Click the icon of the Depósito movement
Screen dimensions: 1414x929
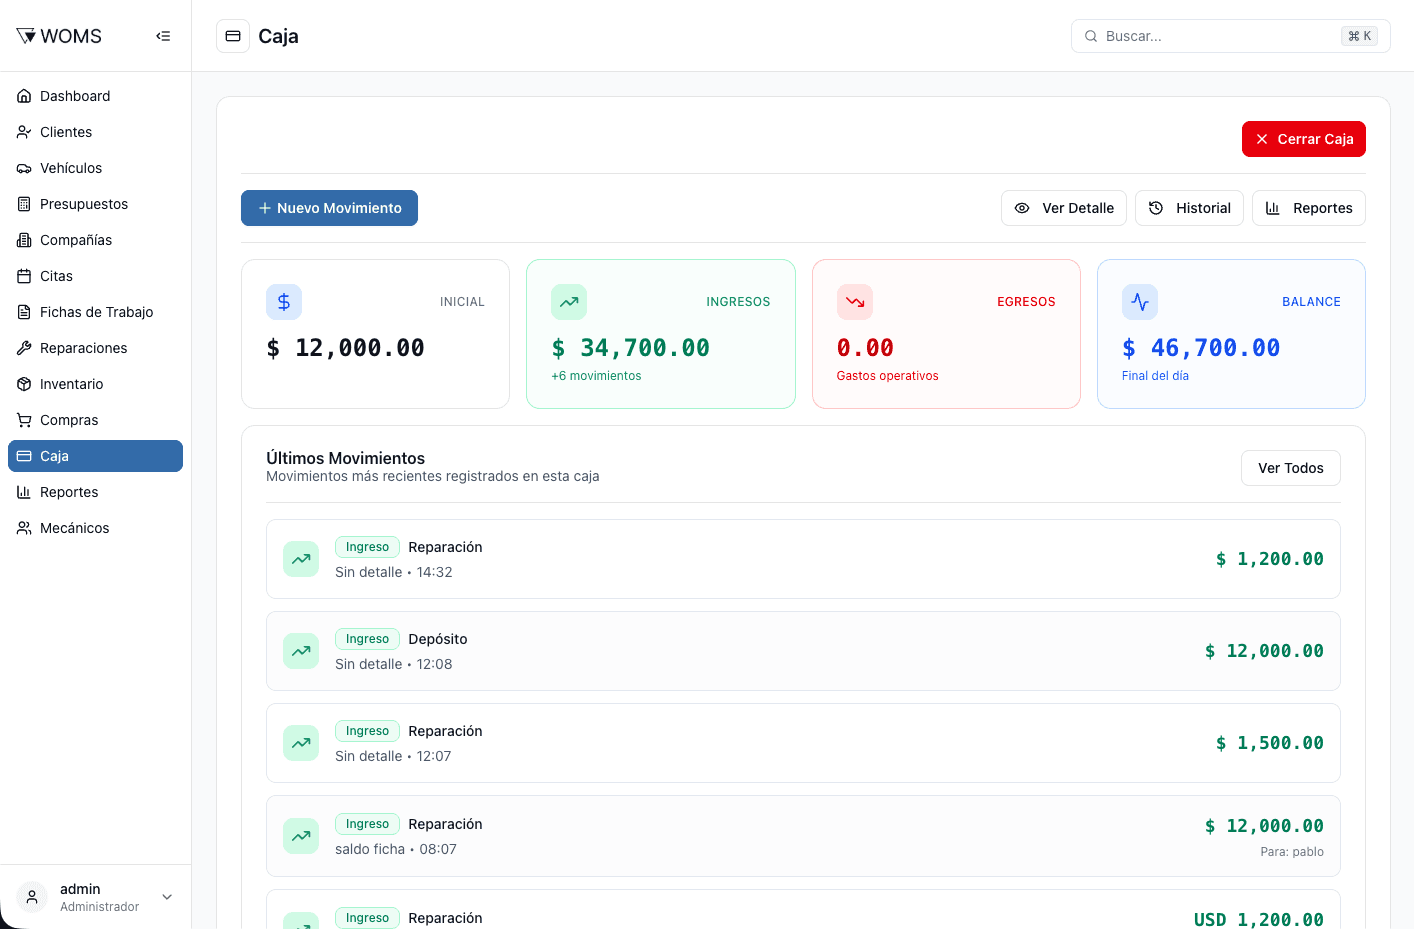pyautogui.click(x=301, y=651)
